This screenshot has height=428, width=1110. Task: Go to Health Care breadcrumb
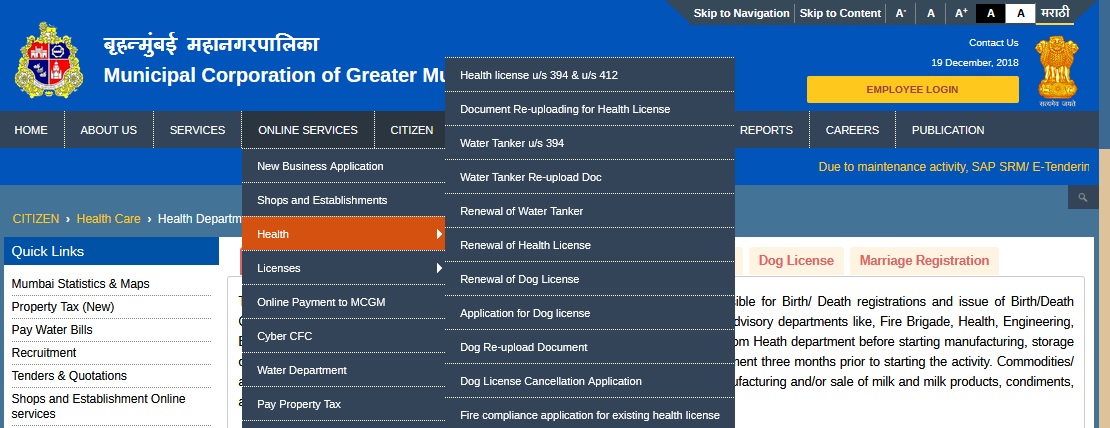(108, 218)
